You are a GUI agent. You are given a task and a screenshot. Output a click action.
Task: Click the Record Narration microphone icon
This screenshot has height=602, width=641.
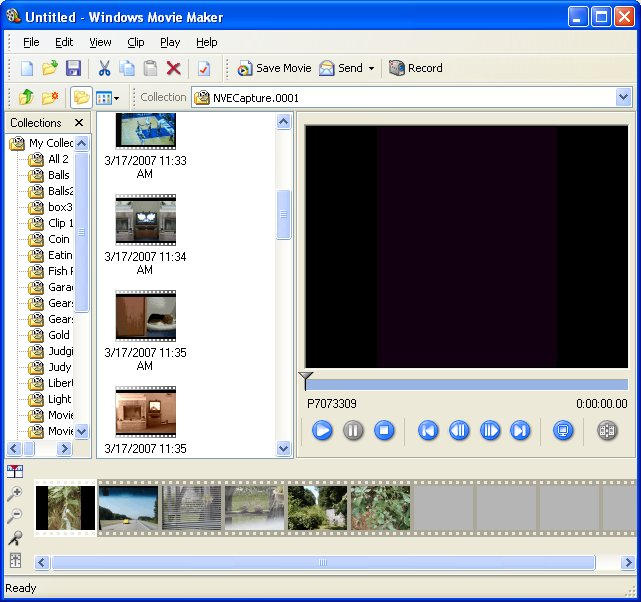pos(16,538)
